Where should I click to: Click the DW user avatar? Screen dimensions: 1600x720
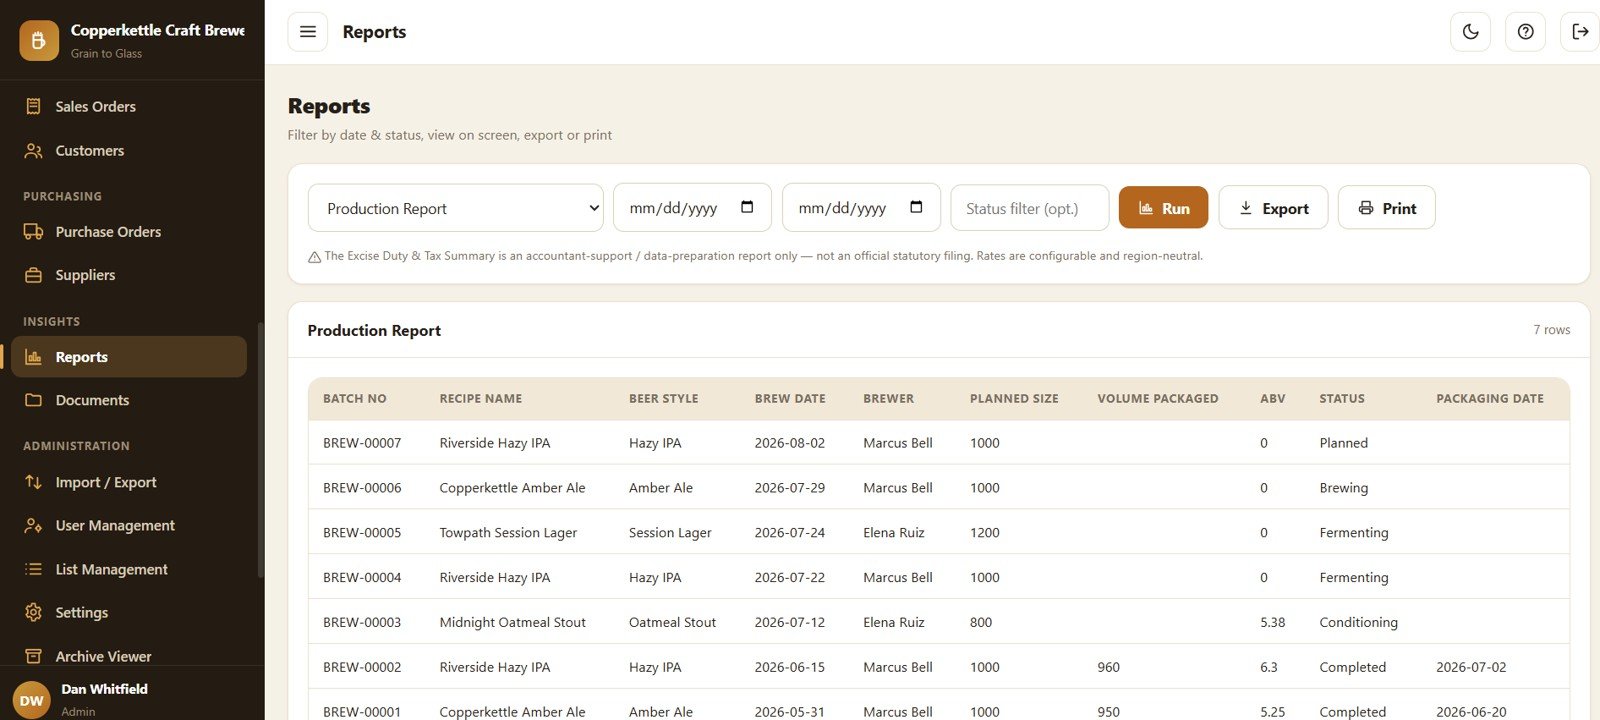32,700
